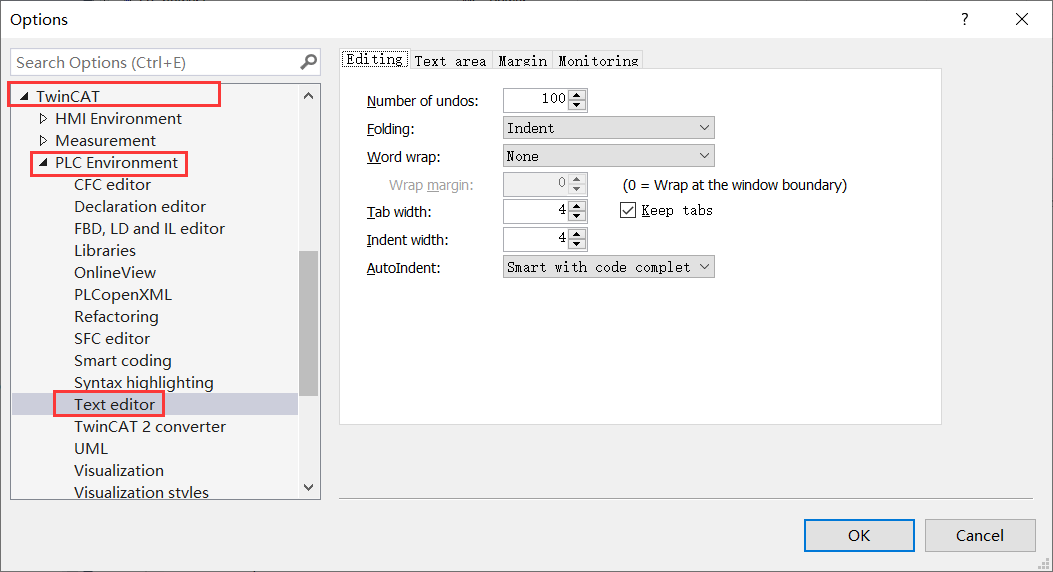Open Refactoring options

click(116, 317)
